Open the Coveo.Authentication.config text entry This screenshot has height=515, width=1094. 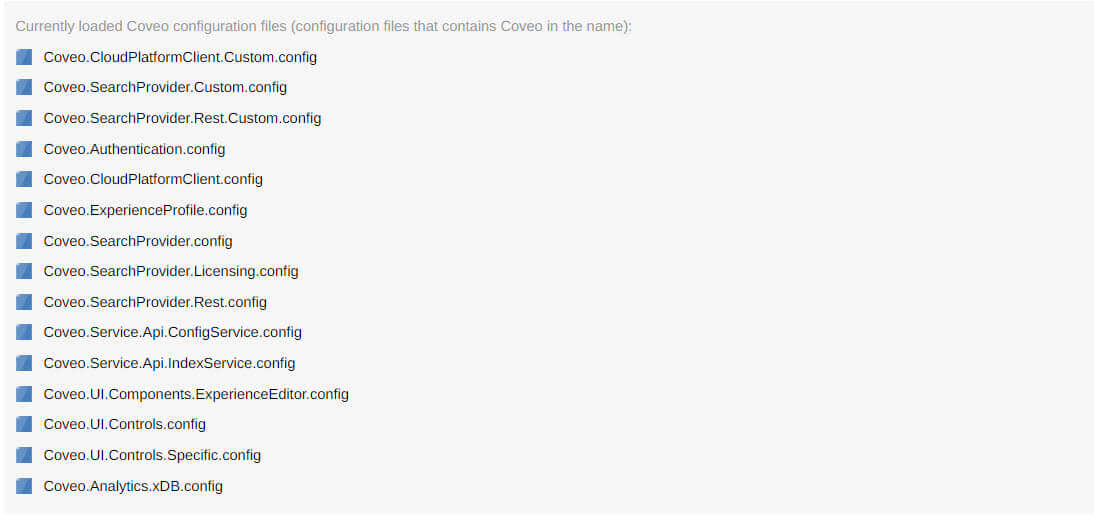[x=134, y=149]
